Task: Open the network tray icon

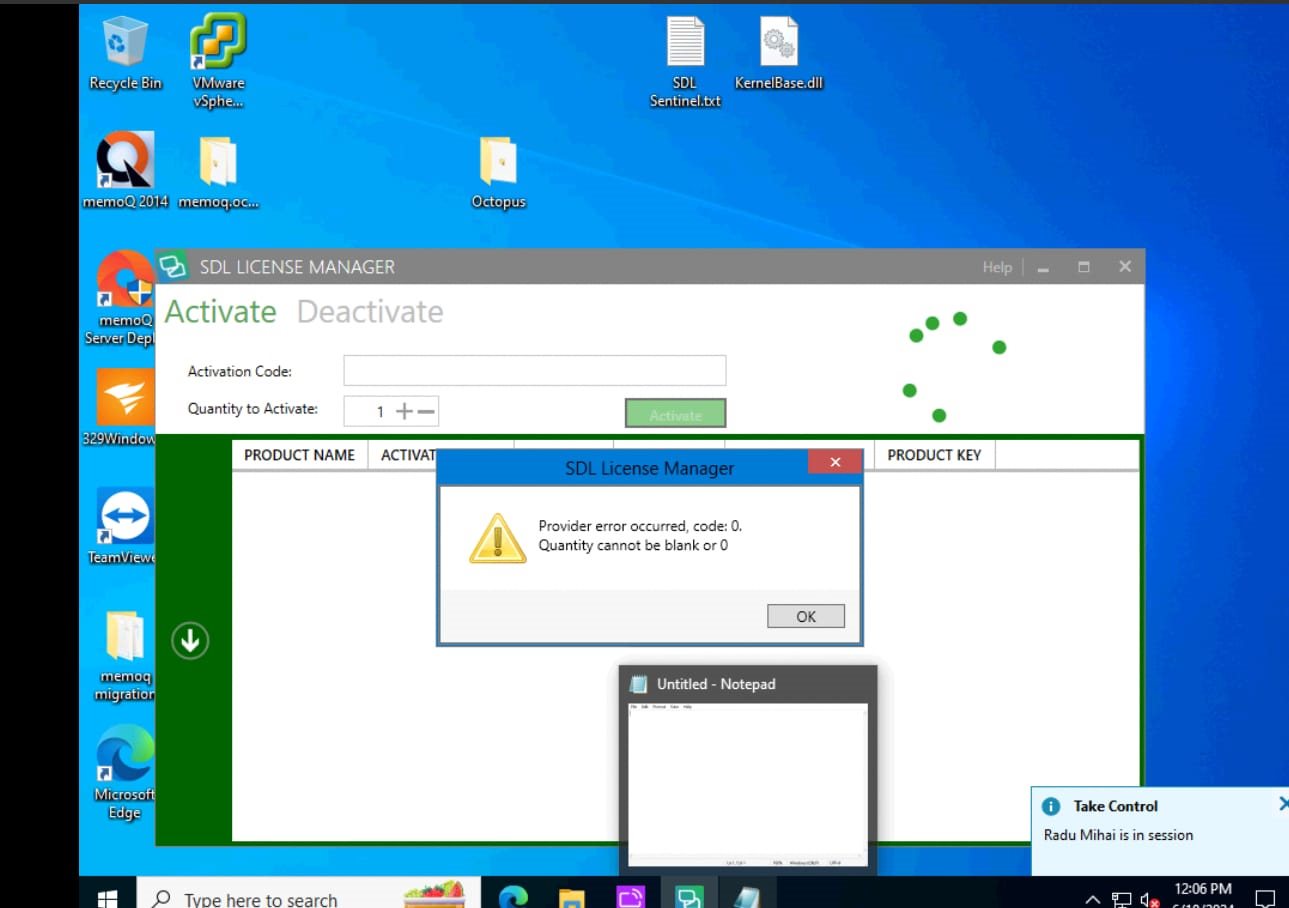Action: [1122, 899]
